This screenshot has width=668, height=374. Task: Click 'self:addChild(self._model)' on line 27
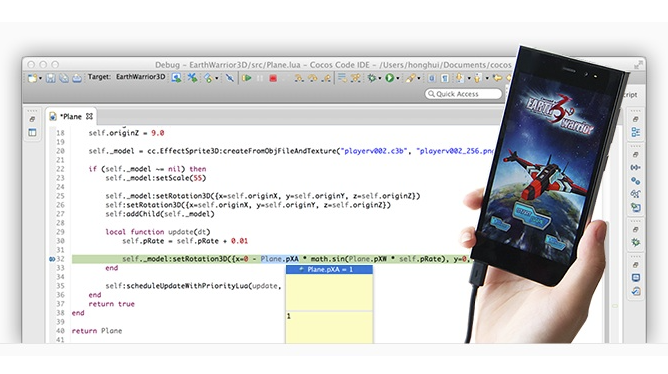click(x=160, y=214)
